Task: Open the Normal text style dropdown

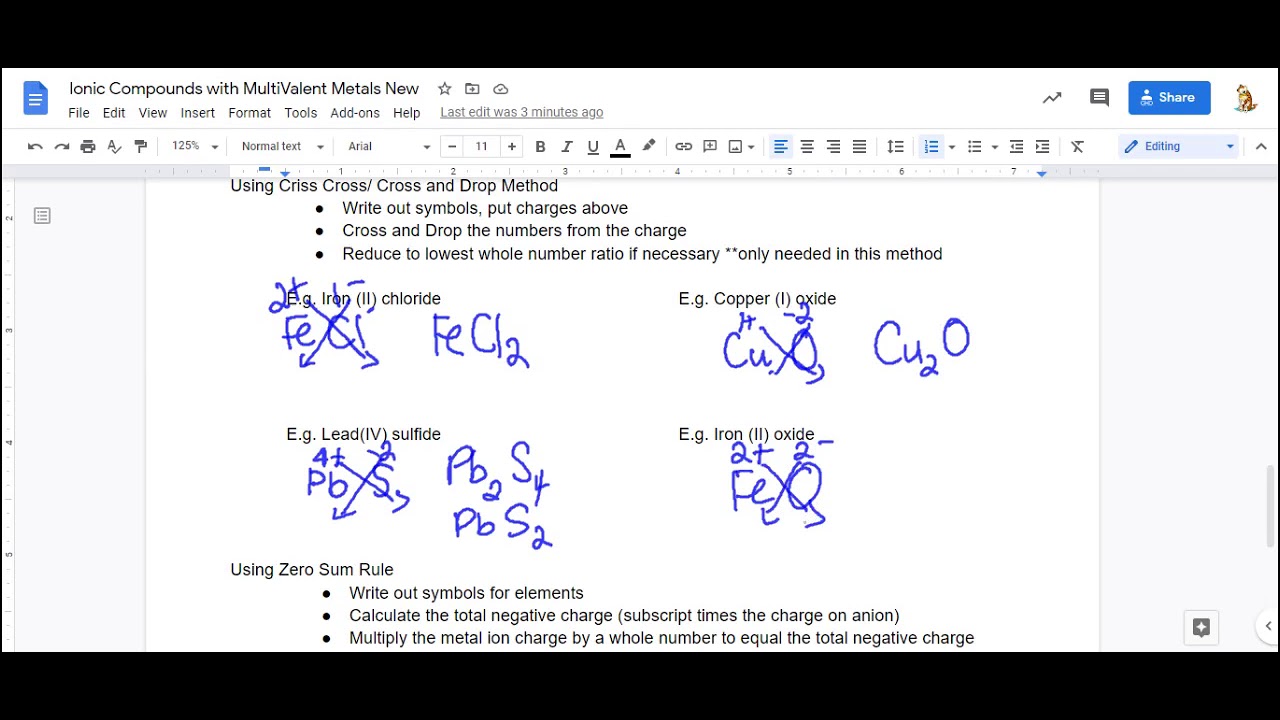Action: pos(283,147)
